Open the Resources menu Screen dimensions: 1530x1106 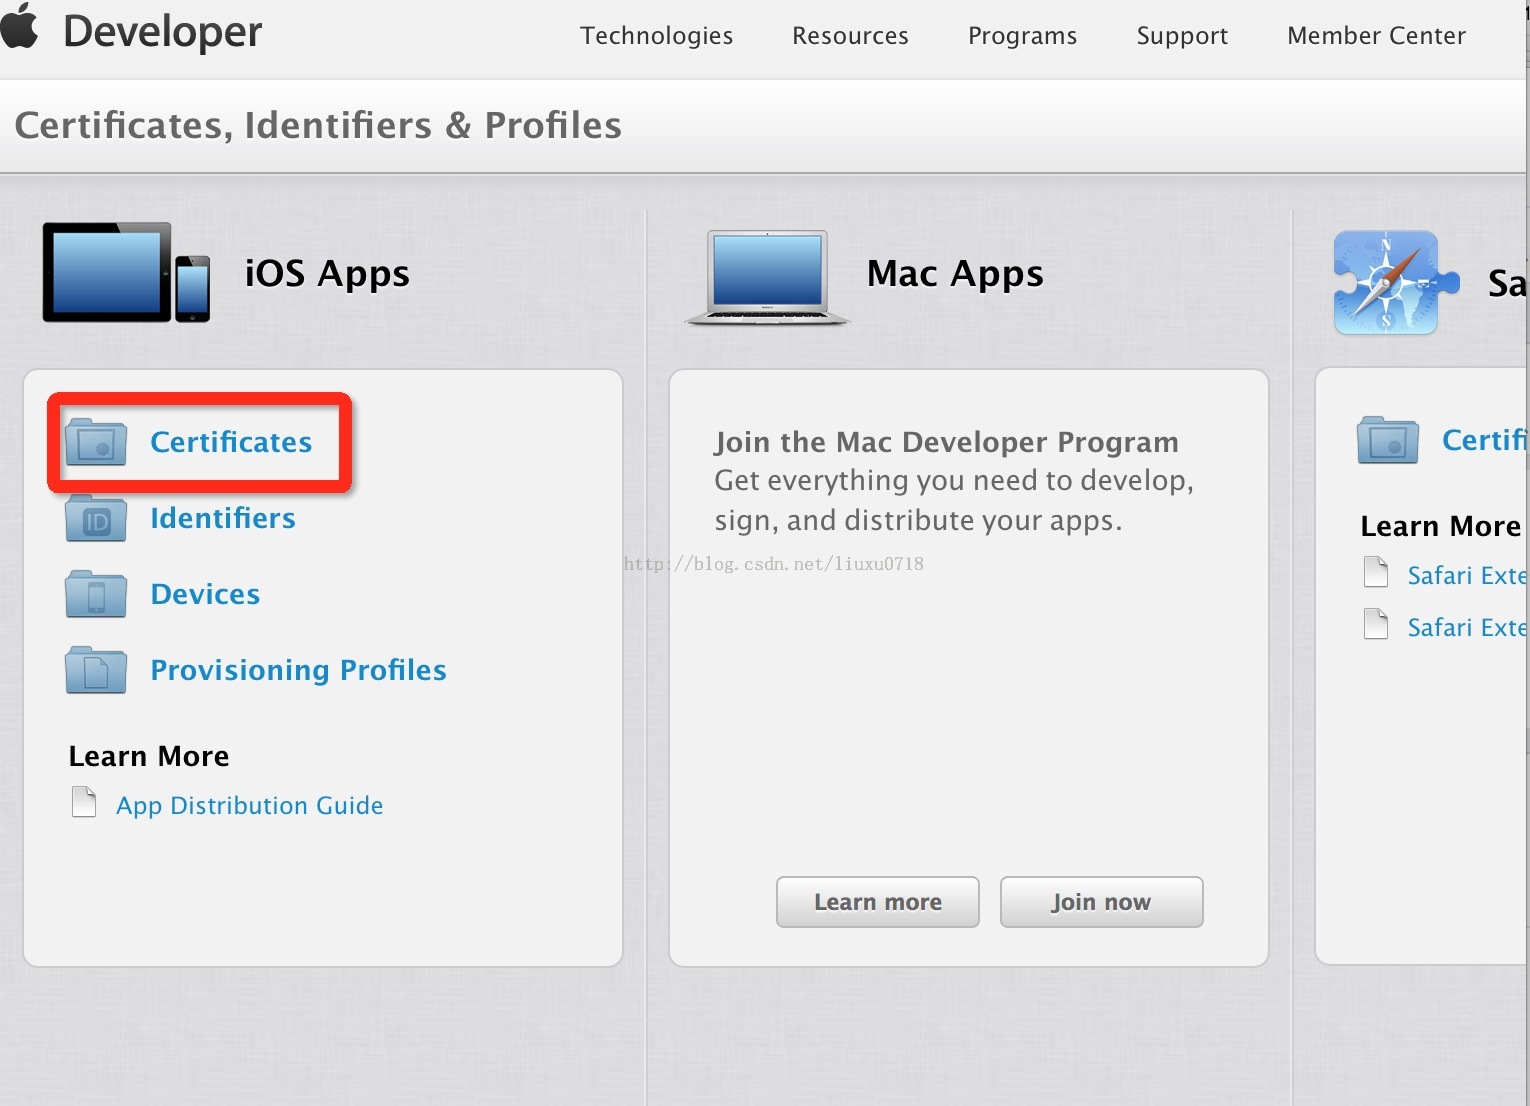click(850, 36)
